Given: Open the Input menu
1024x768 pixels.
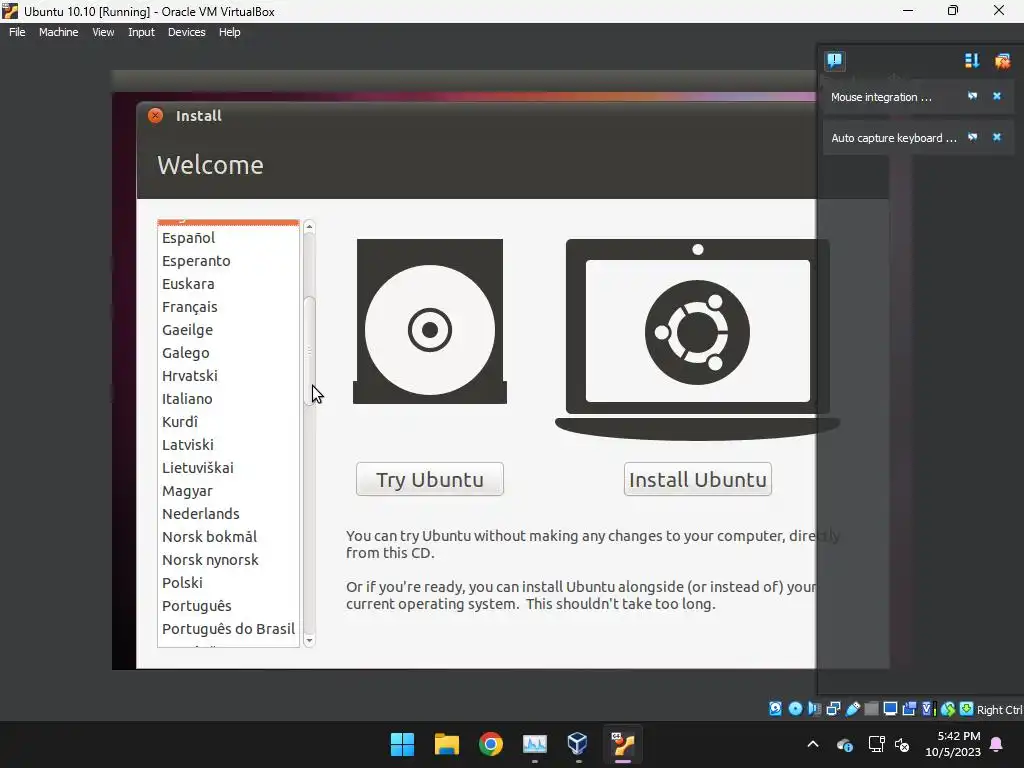Looking at the screenshot, I should tap(141, 32).
